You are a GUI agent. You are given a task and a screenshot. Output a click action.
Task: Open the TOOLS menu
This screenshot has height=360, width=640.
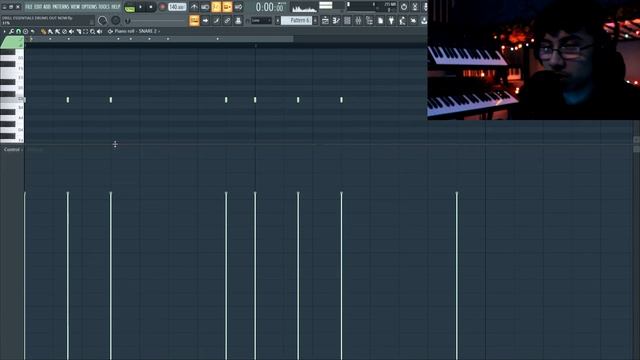pos(104,7)
